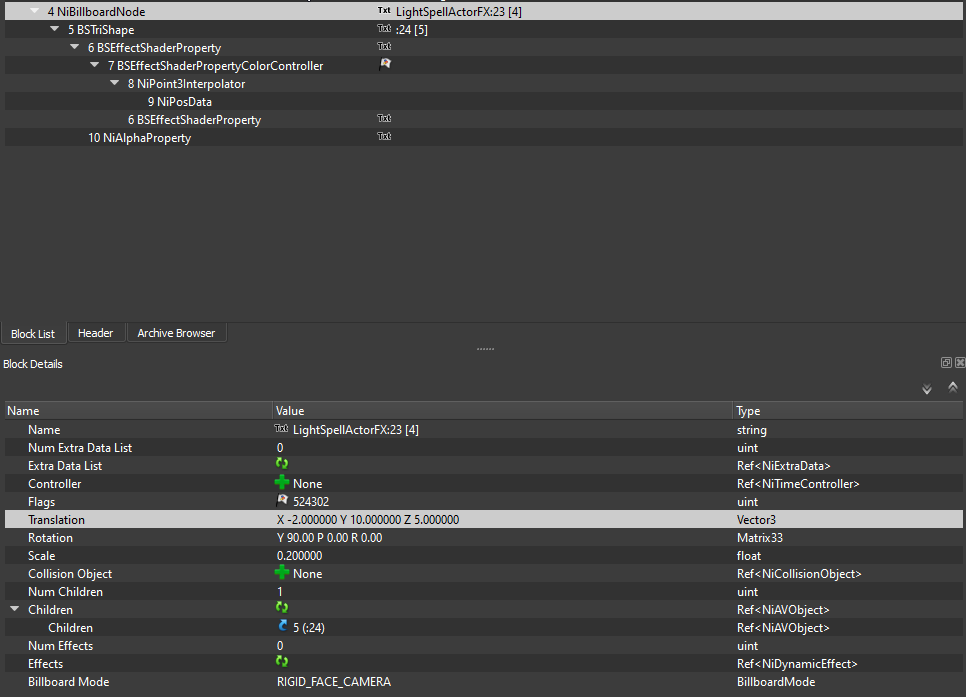The height and width of the screenshot is (697, 966).
Task: Click the Txt icon in Name value cell
Action: click(x=282, y=428)
